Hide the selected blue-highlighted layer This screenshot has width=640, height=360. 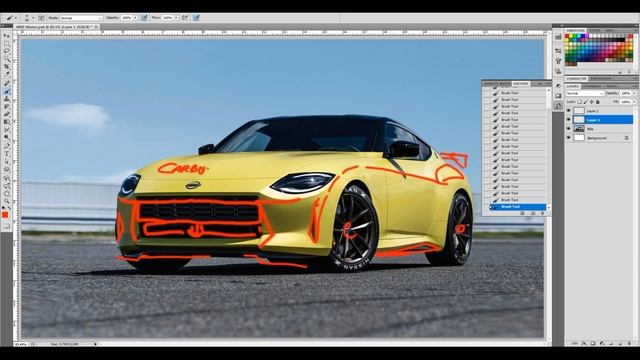pyautogui.click(x=569, y=120)
